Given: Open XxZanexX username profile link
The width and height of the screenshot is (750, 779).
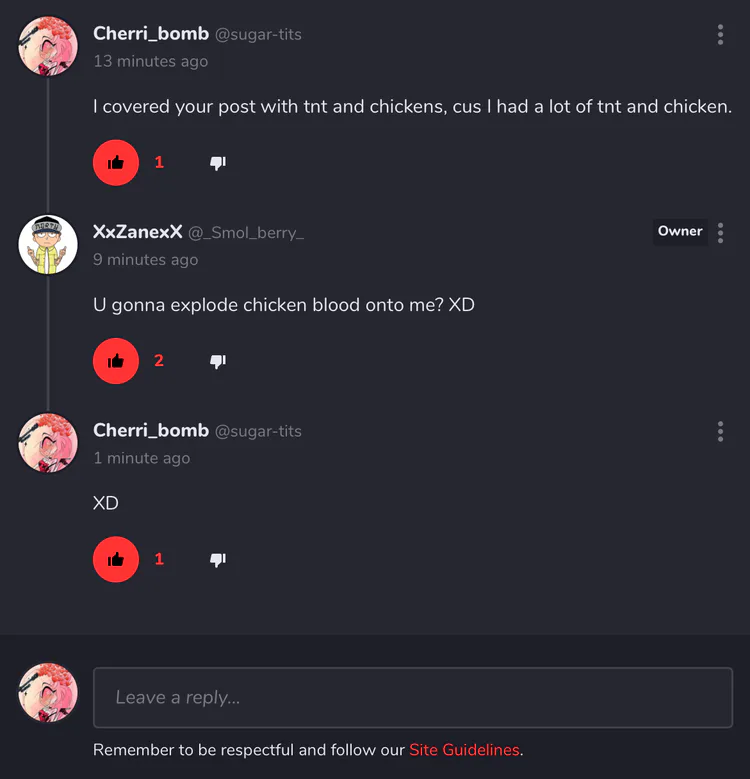Looking at the screenshot, I should click(x=138, y=232).
